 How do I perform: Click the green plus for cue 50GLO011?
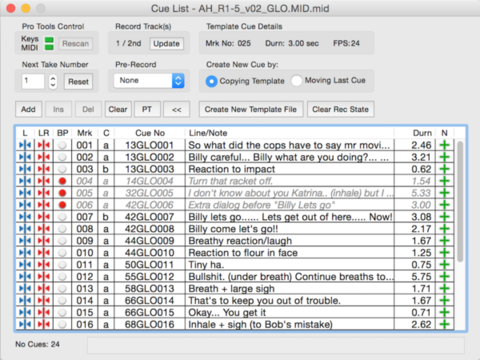coord(444,265)
